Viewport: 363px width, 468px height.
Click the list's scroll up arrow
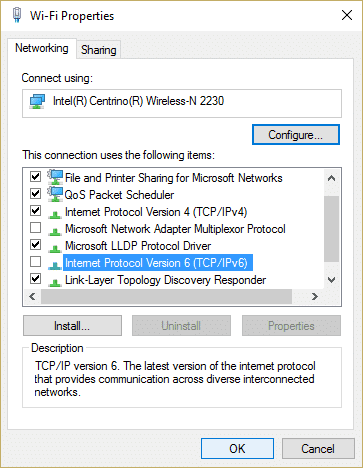(331, 178)
